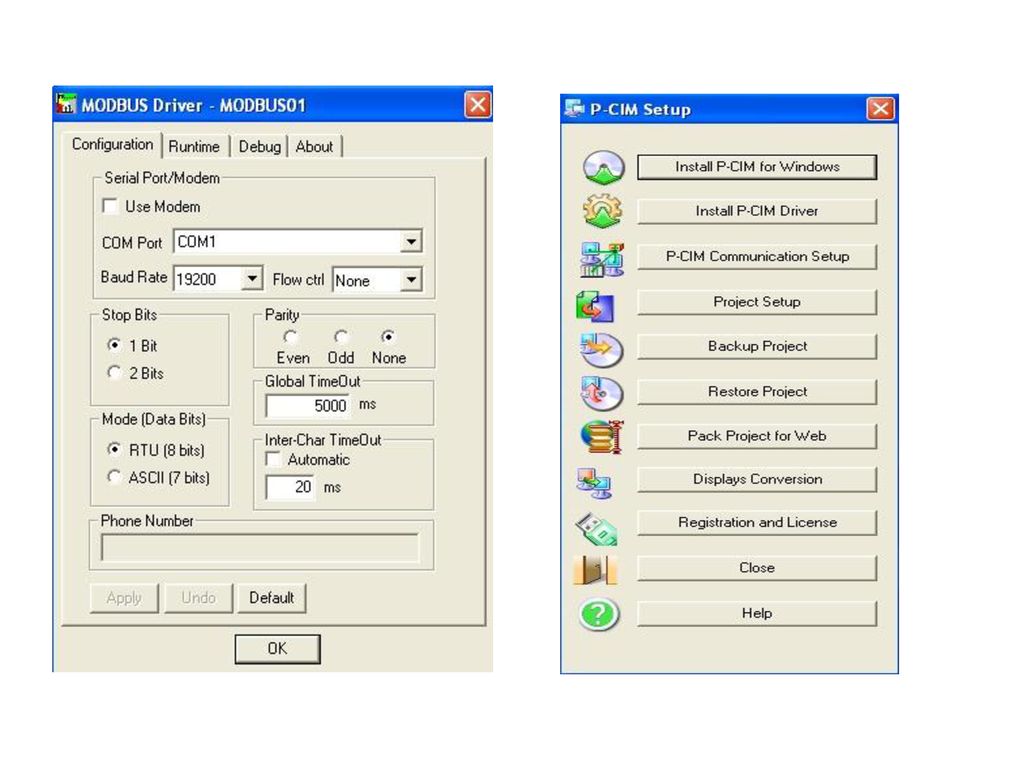Click Install P-CIM for Windows button
Screen dimensions: 1024x768
(757, 167)
